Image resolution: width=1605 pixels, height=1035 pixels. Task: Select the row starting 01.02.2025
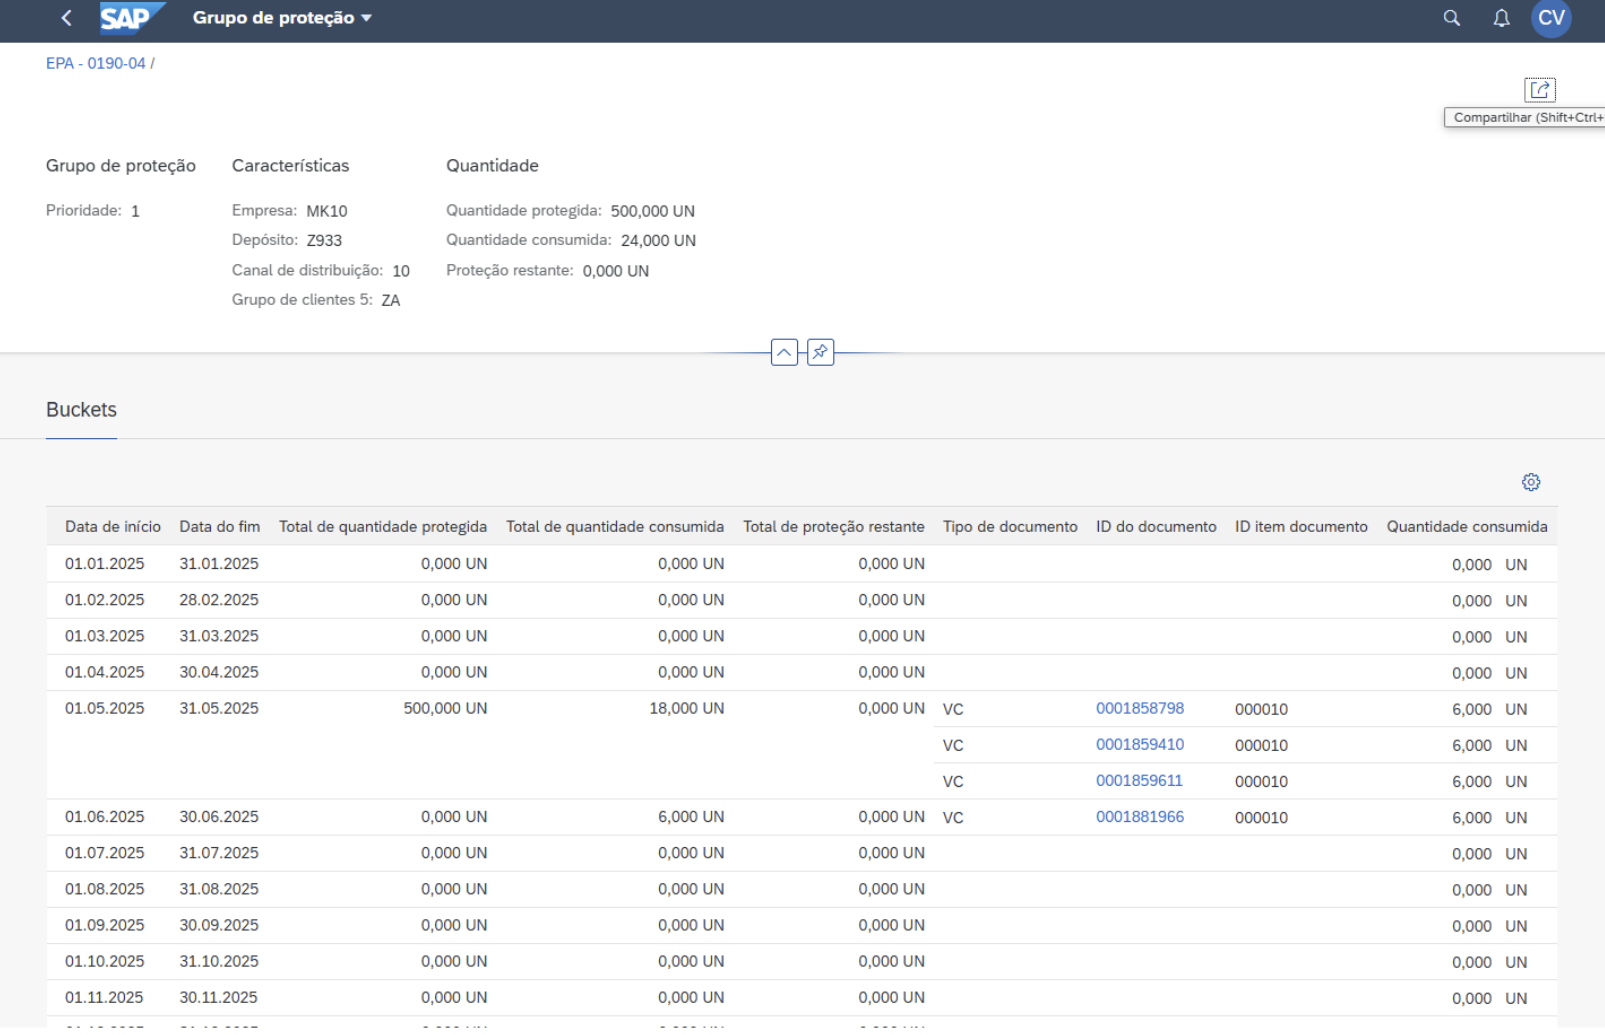801,600
